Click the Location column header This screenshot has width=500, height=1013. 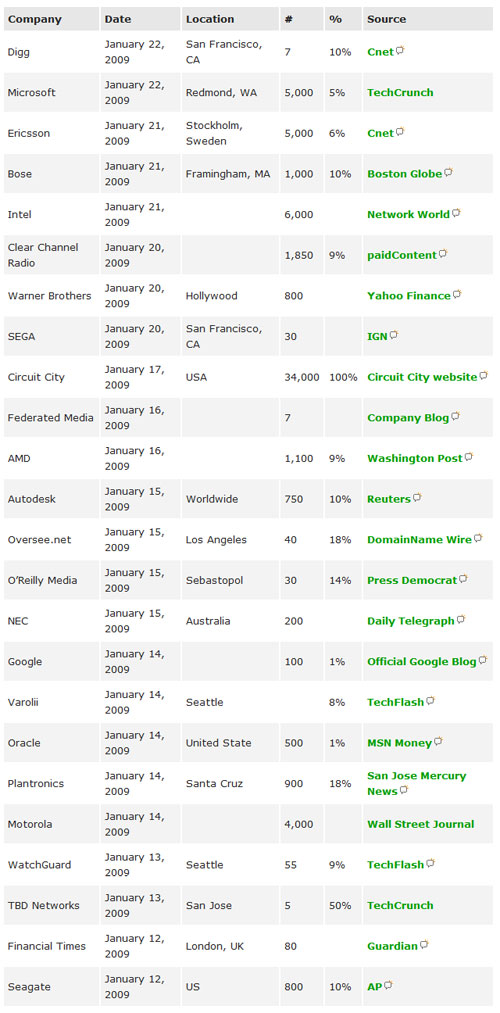coord(210,19)
